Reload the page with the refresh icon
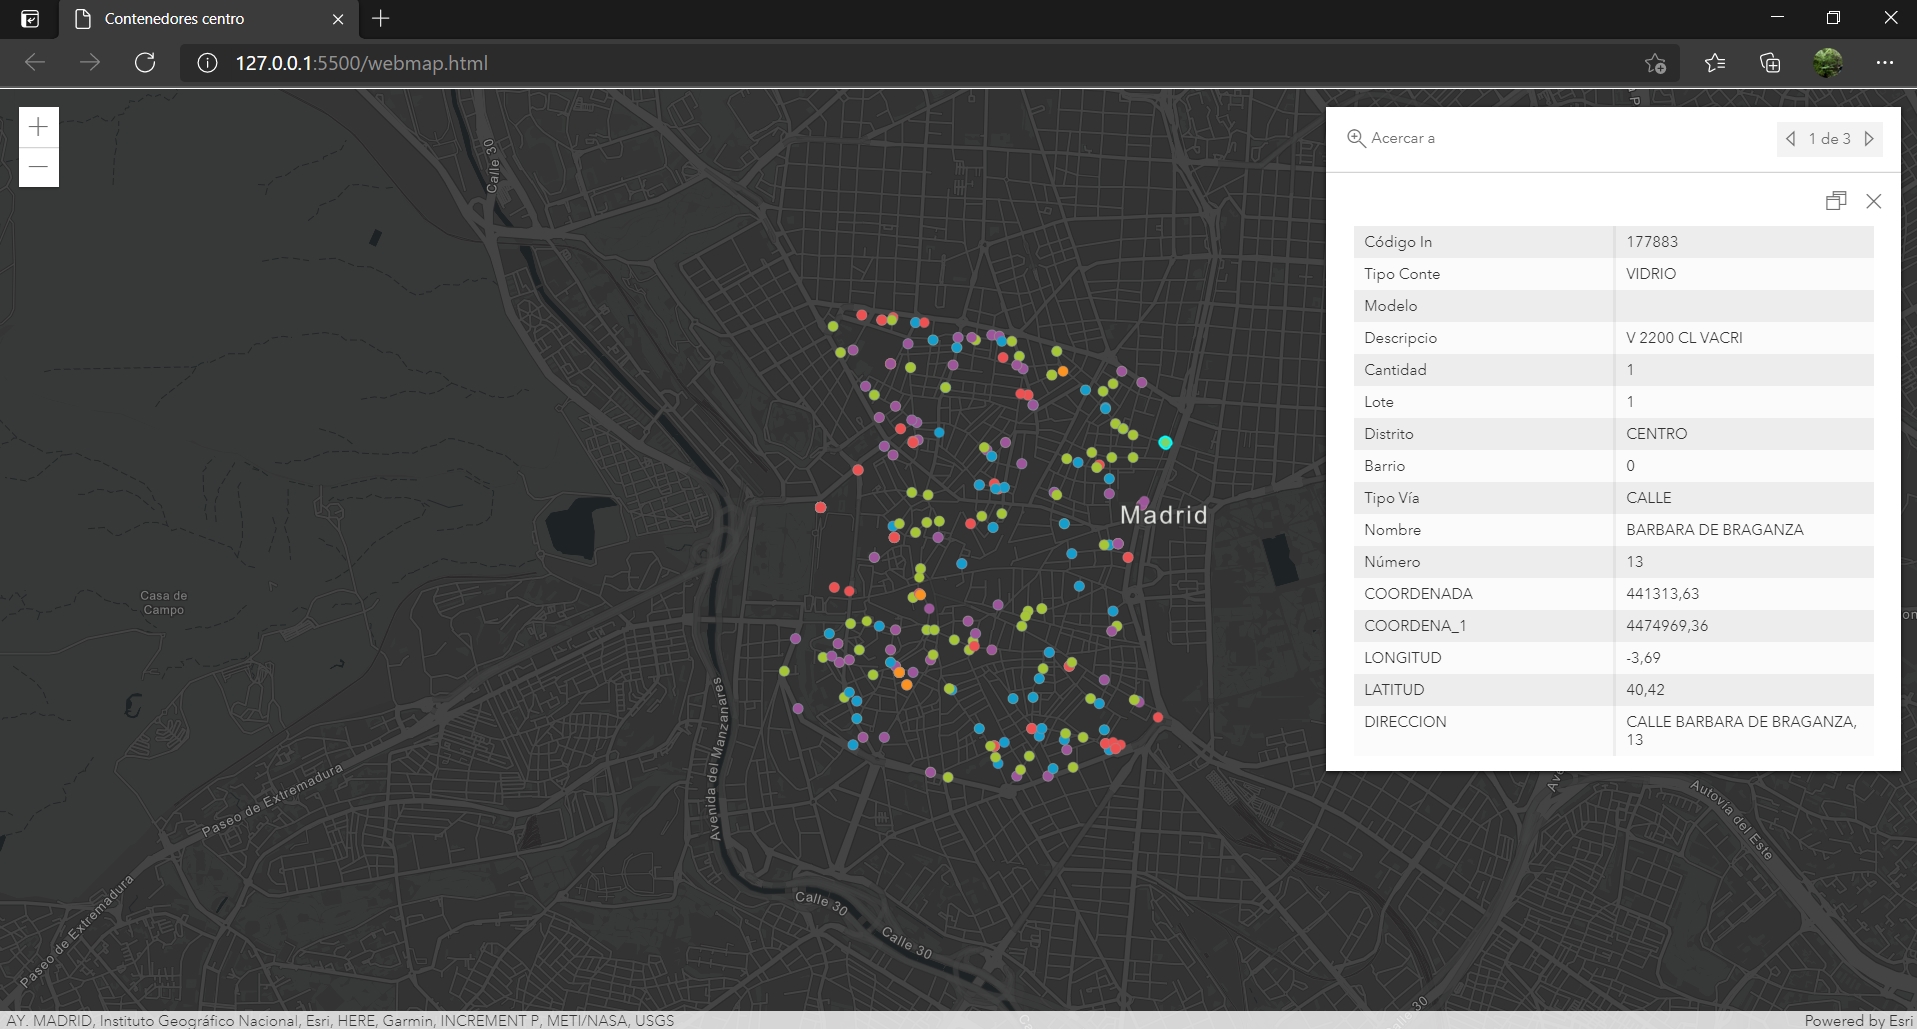The height and width of the screenshot is (1029, 1917). 144,62
